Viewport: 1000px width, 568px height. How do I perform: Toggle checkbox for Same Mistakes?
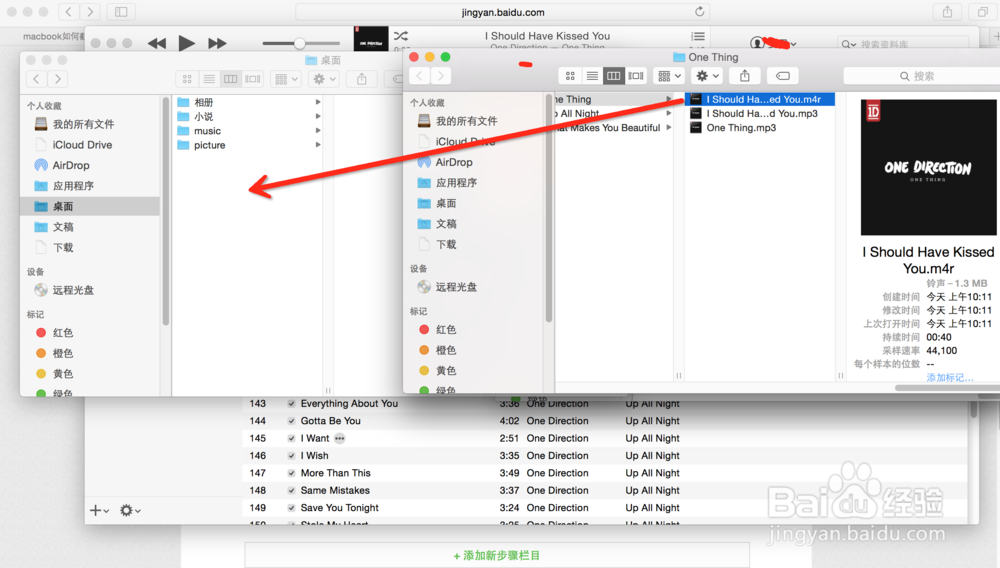291,490
